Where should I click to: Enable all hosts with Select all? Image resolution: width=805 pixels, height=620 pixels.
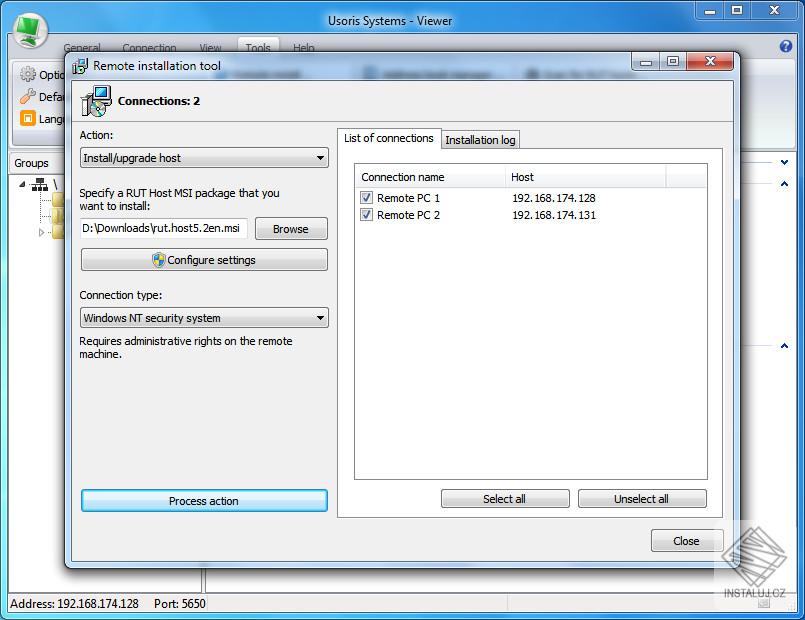pyautogui.click(x=505, y=498)
